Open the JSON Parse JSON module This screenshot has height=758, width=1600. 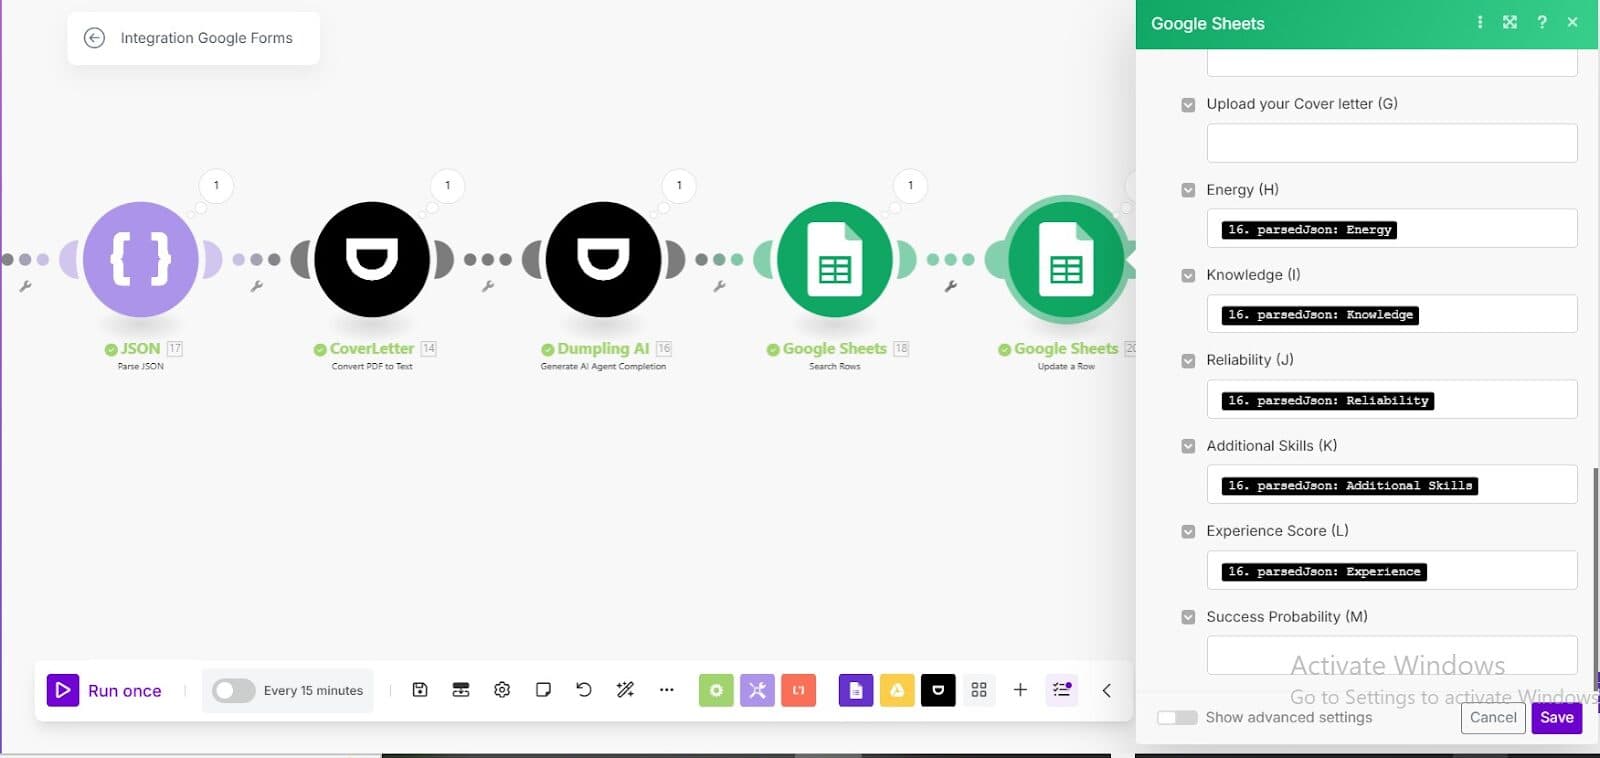point(141,259)
